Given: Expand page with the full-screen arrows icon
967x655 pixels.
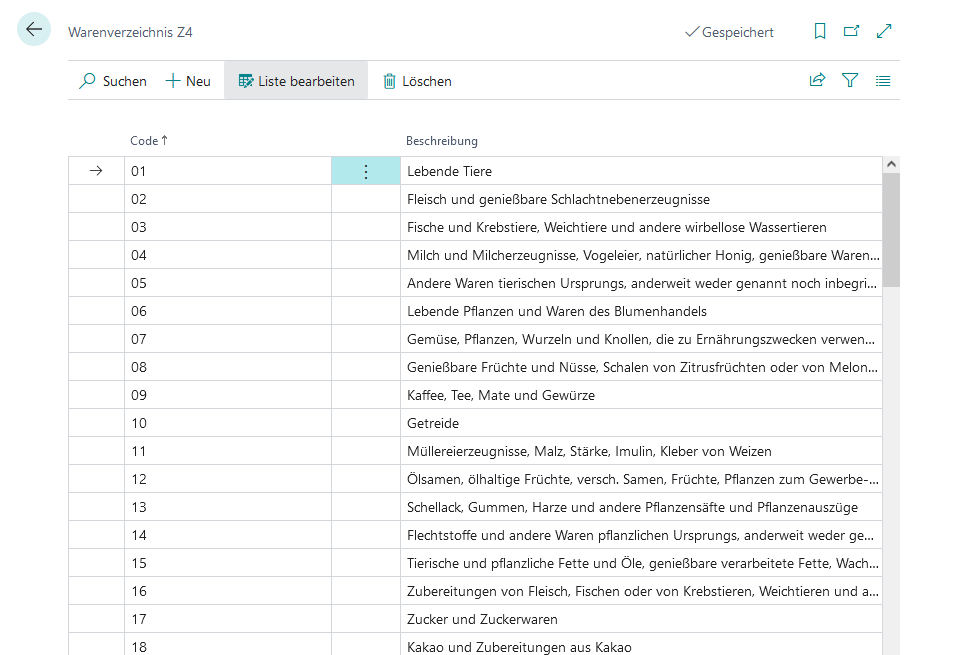Looking at the screenshot, I should point(884,32).
